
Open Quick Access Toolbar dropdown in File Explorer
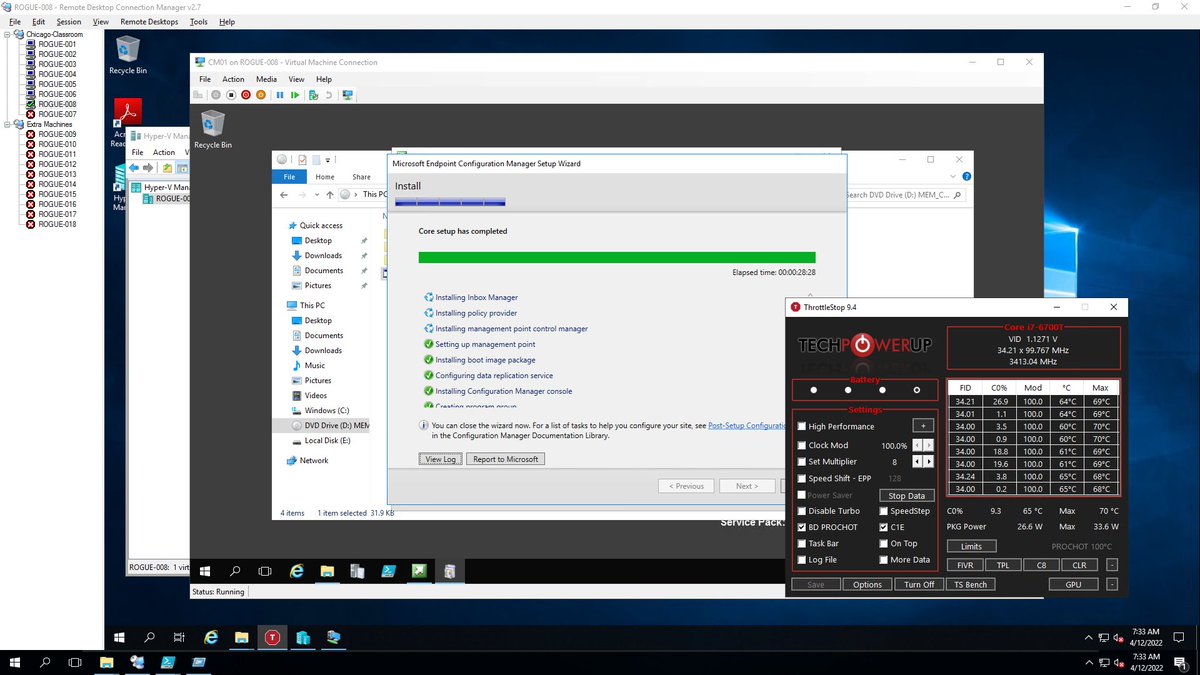[x=330, y=160]
